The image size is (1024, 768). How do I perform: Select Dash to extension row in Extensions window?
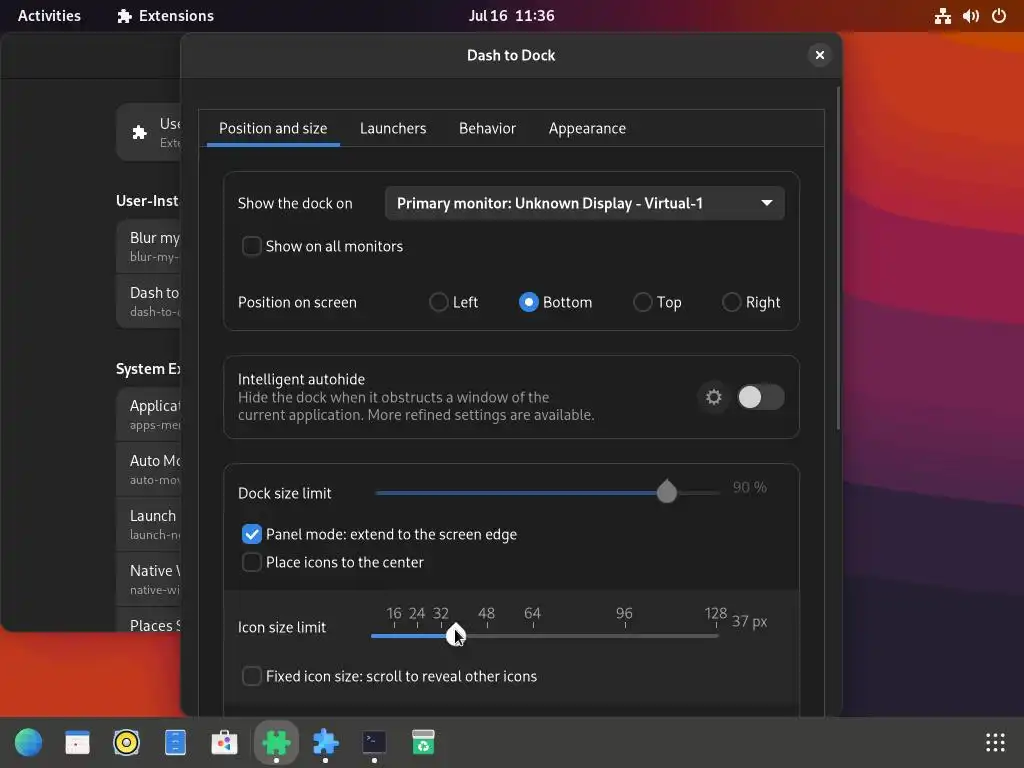click(150, 301)
